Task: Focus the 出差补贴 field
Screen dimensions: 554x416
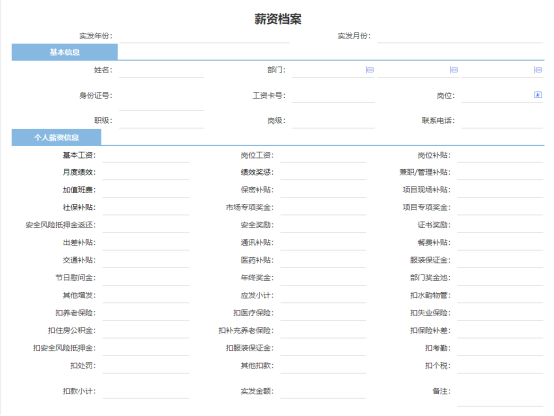Action: coord(146,243)
